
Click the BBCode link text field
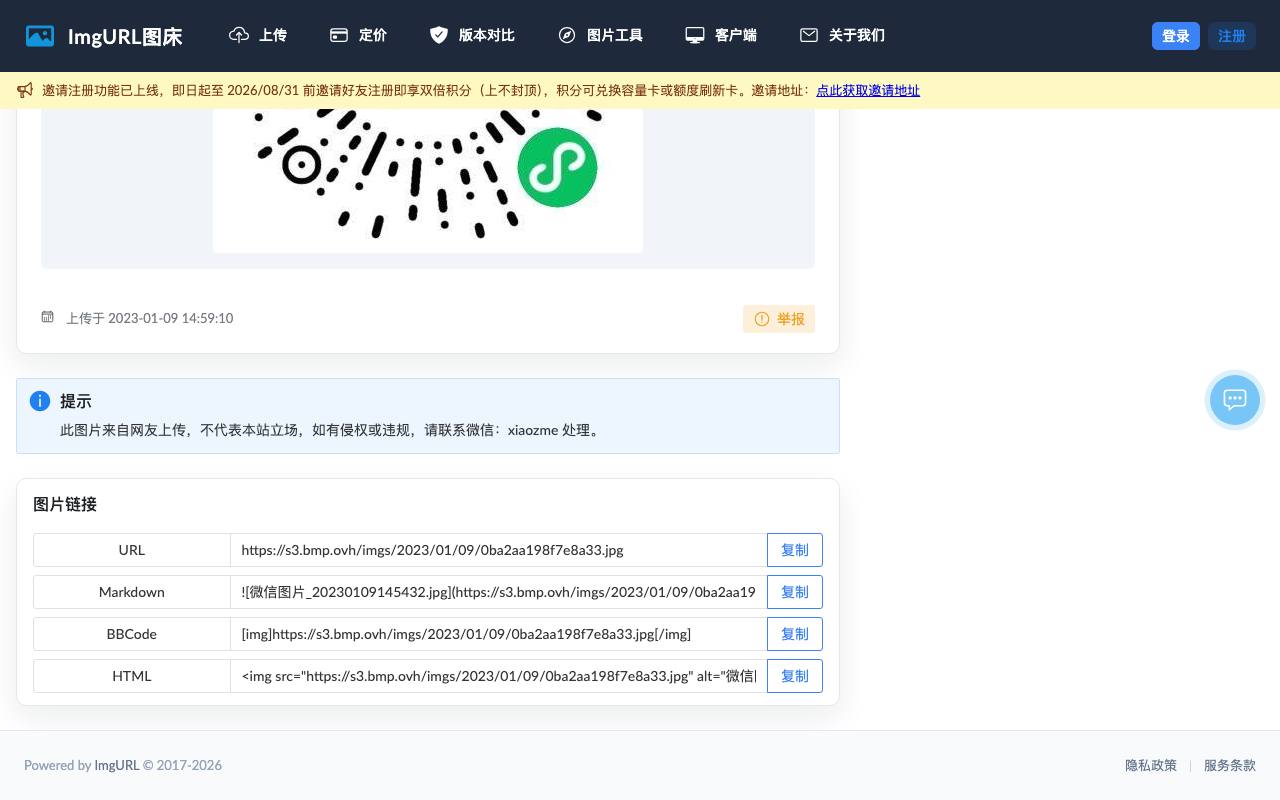point(499,634)
